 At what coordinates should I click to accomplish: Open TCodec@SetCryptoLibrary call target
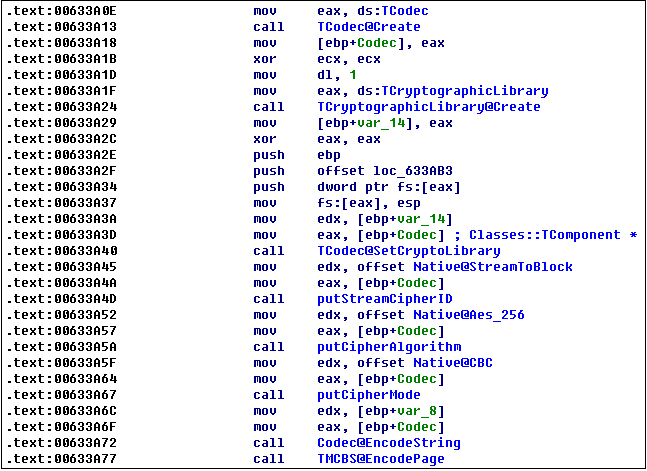[x=409, y=251]
